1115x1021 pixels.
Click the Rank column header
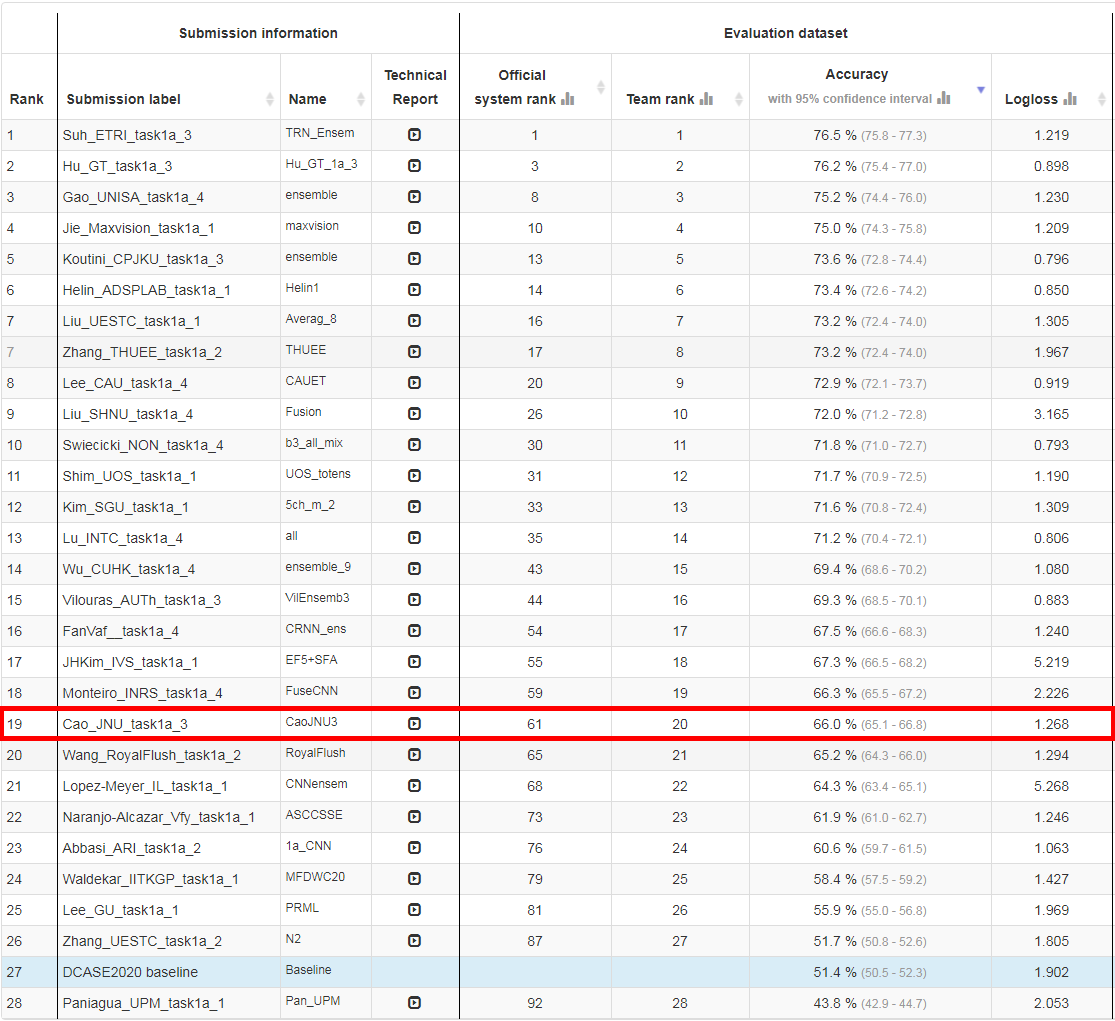pos(27,99)
